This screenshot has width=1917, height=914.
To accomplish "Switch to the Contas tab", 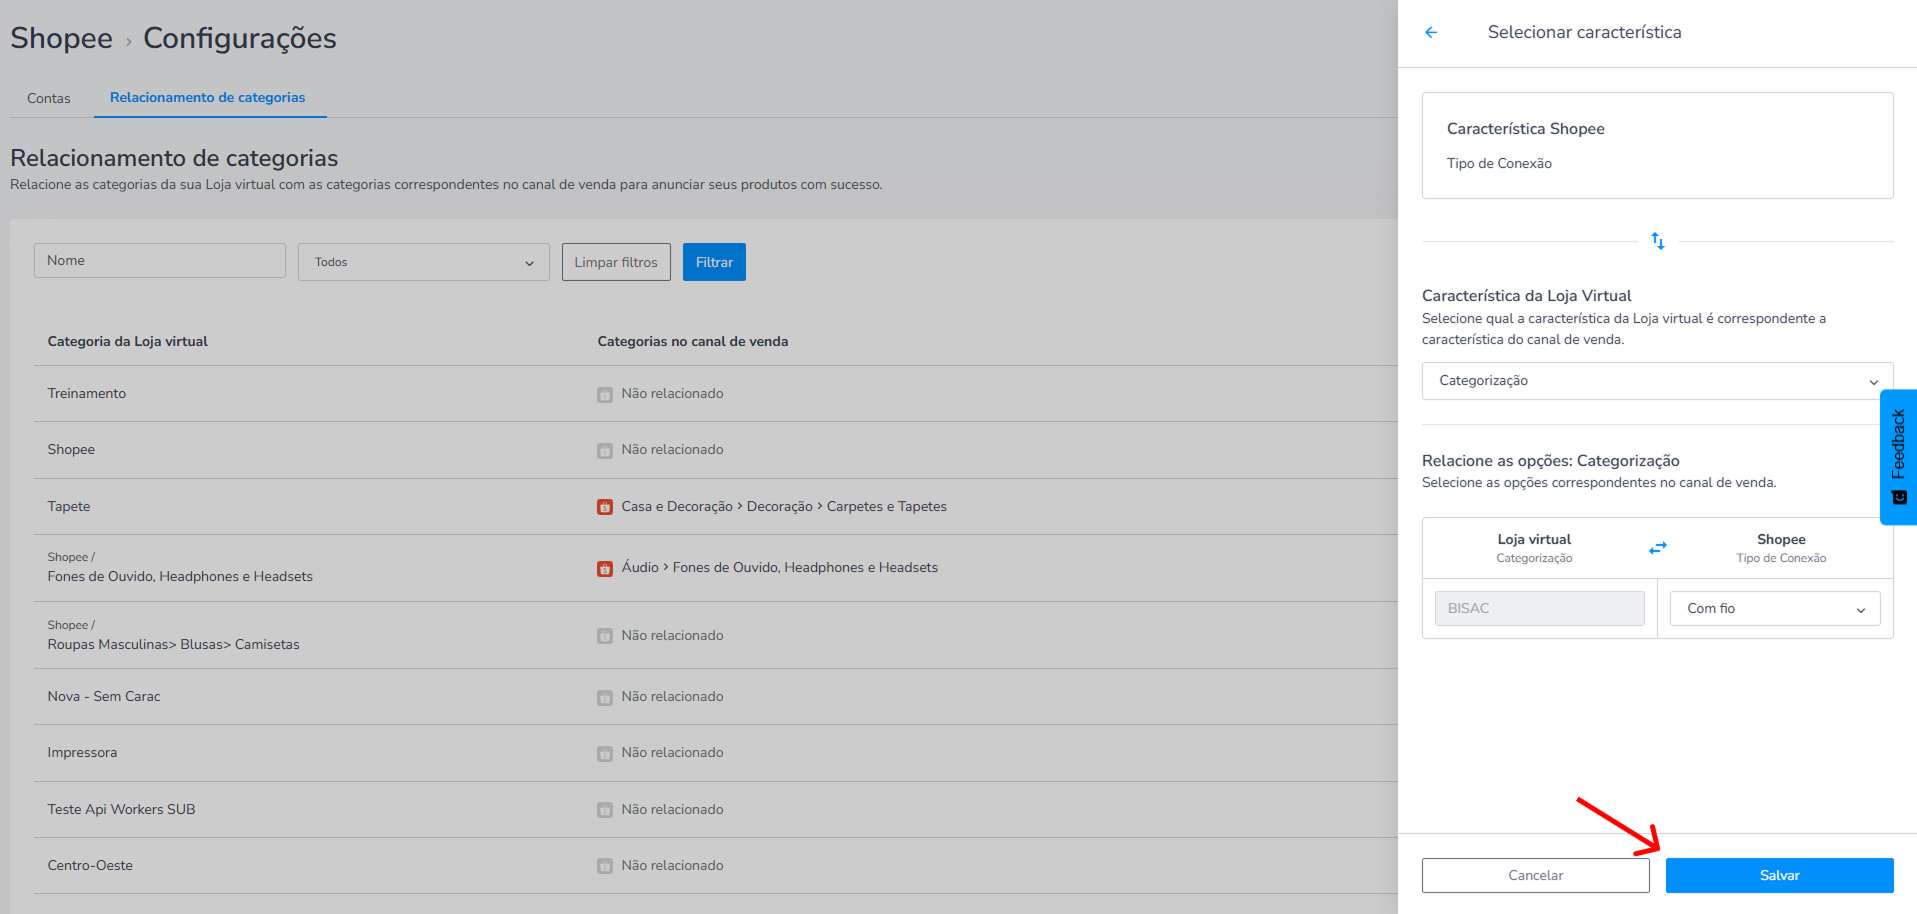I will pyautogui.click(x=49, y=98).
